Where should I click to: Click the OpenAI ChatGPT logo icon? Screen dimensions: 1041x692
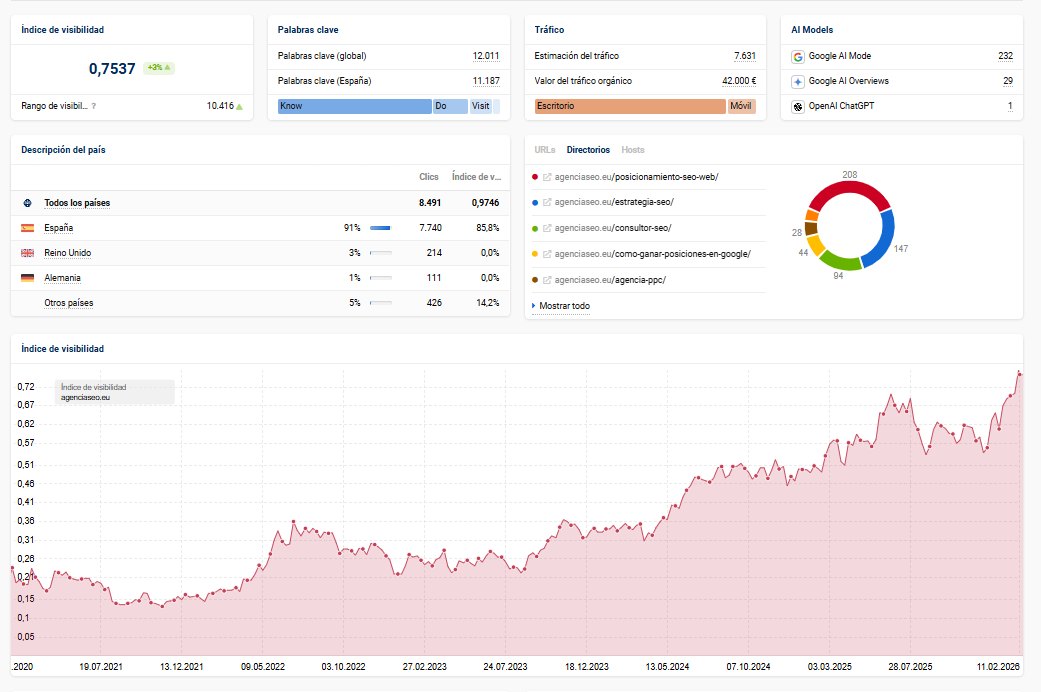tap(797, 106)
